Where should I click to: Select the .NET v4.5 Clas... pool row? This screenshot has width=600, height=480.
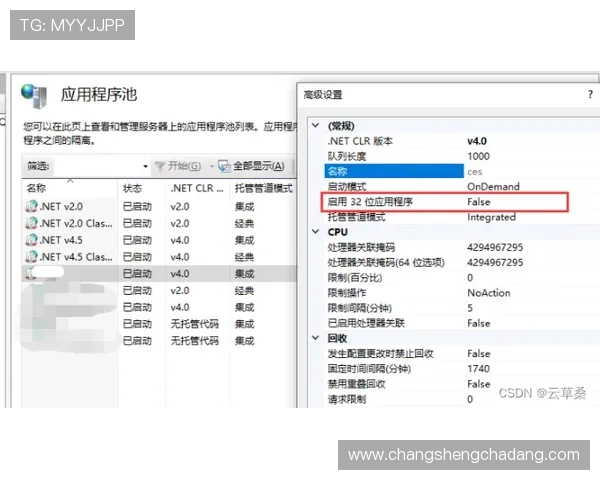(x=159, y=257)
